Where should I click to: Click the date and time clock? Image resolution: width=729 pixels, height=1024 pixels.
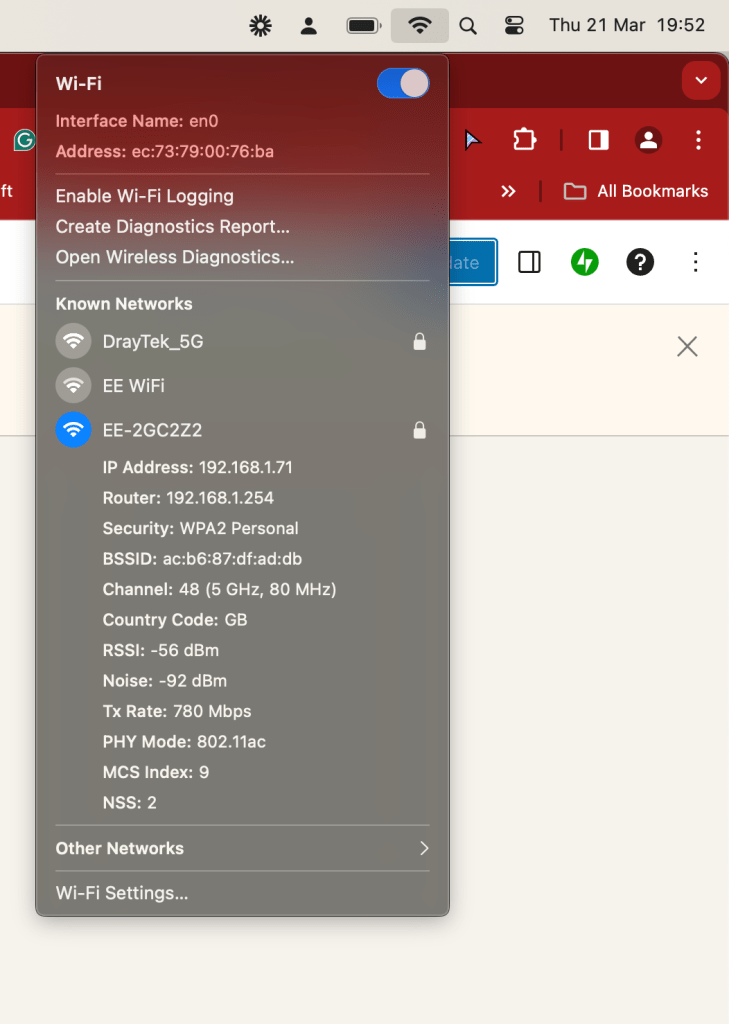(x=626, y=25)
